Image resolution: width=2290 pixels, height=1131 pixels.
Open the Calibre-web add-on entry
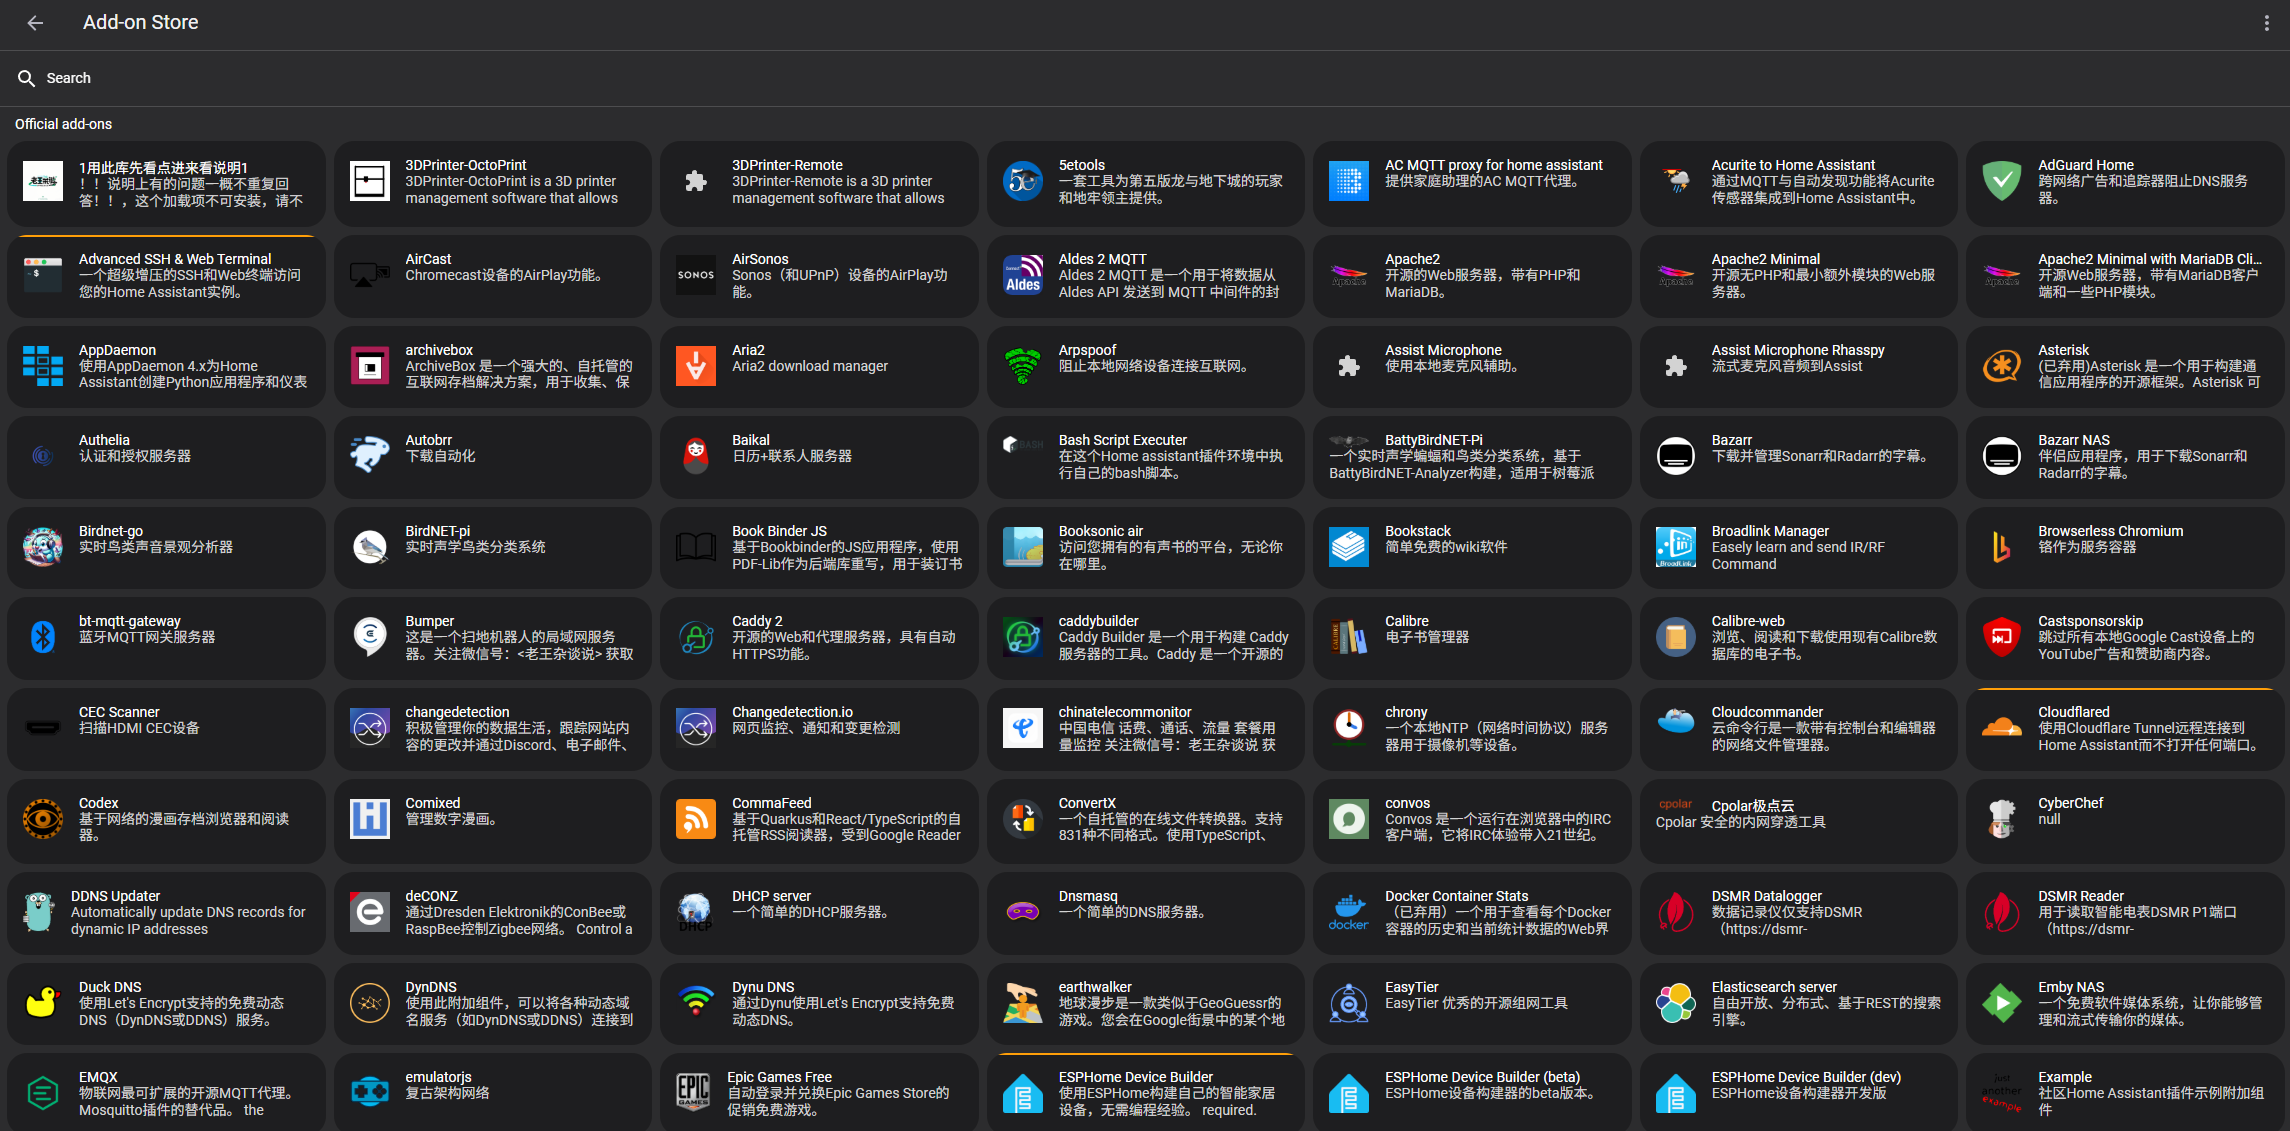click(x=1798, y=637)
